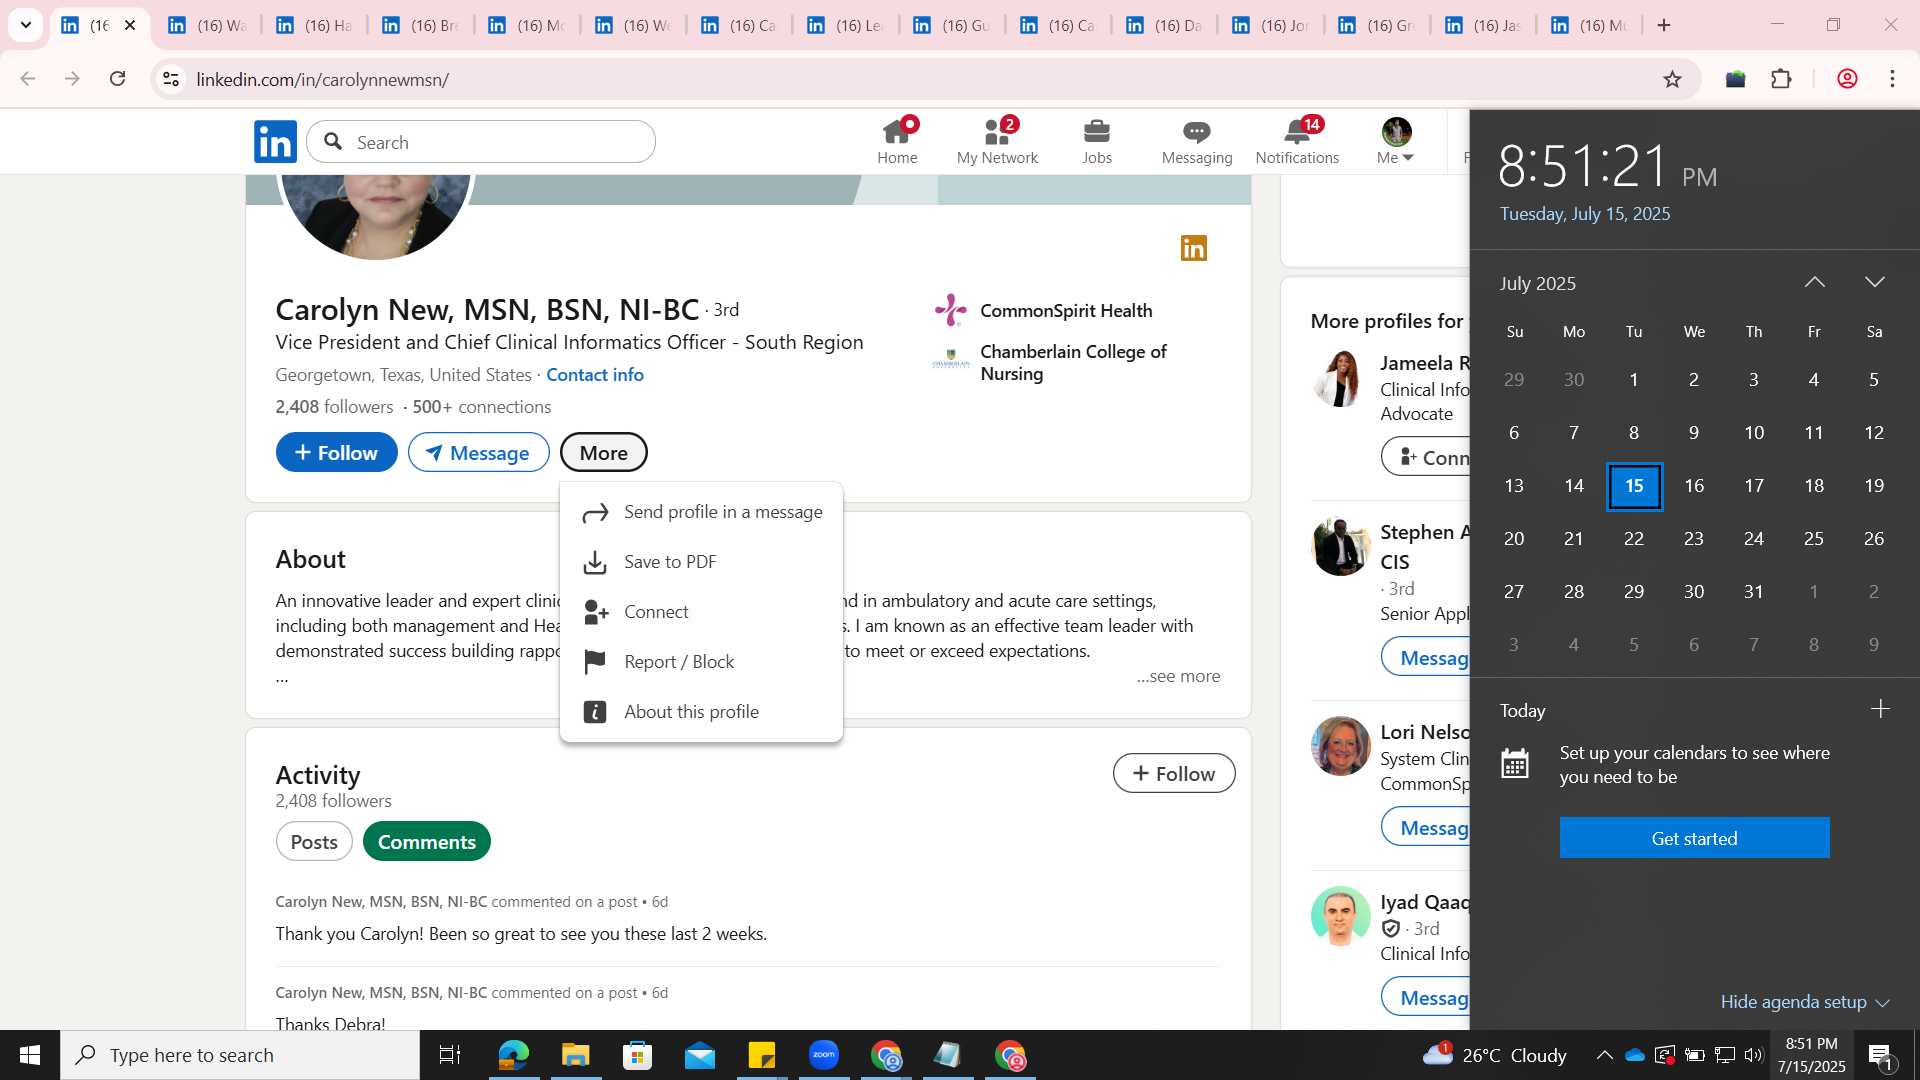Open My Network page
Image resolution: width=1920 pixels, height=1080 pixels.
click(x=997, y=141)
